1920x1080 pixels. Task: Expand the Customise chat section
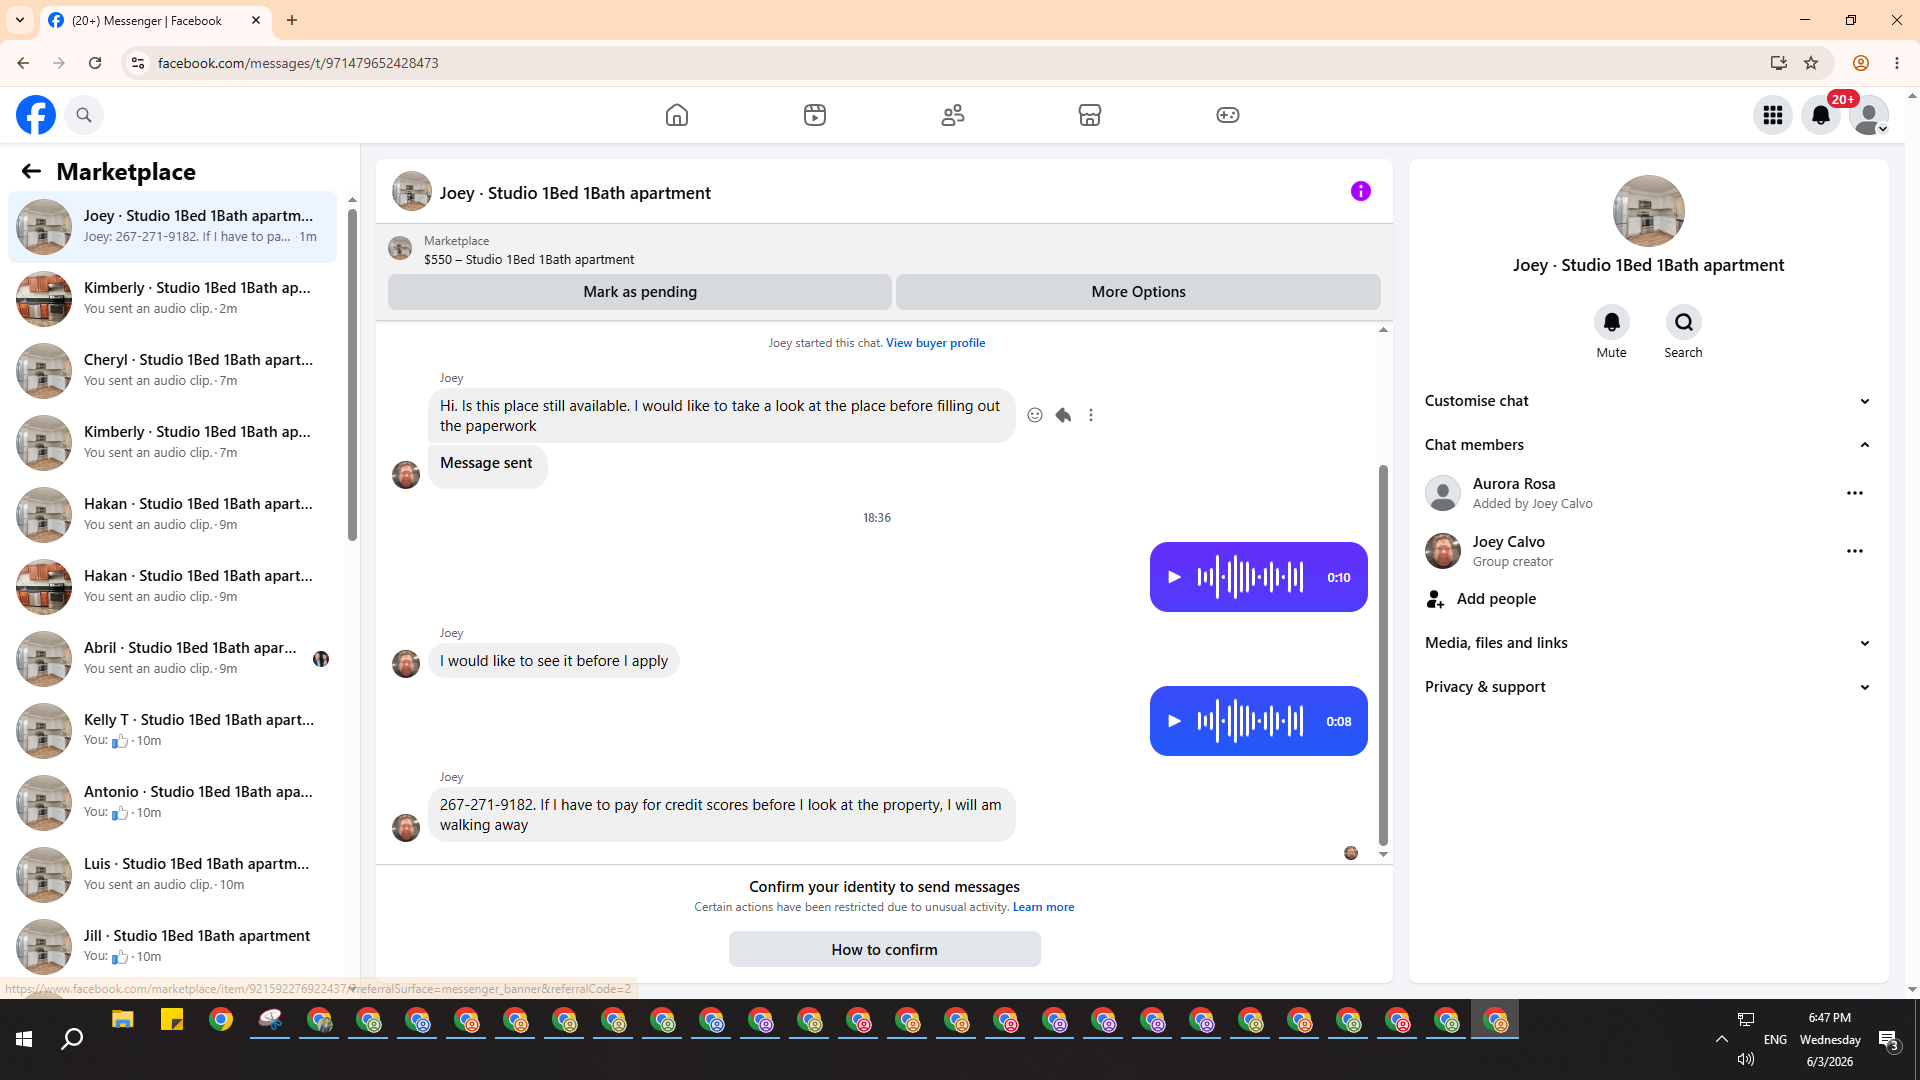[x=1648, y=401]
